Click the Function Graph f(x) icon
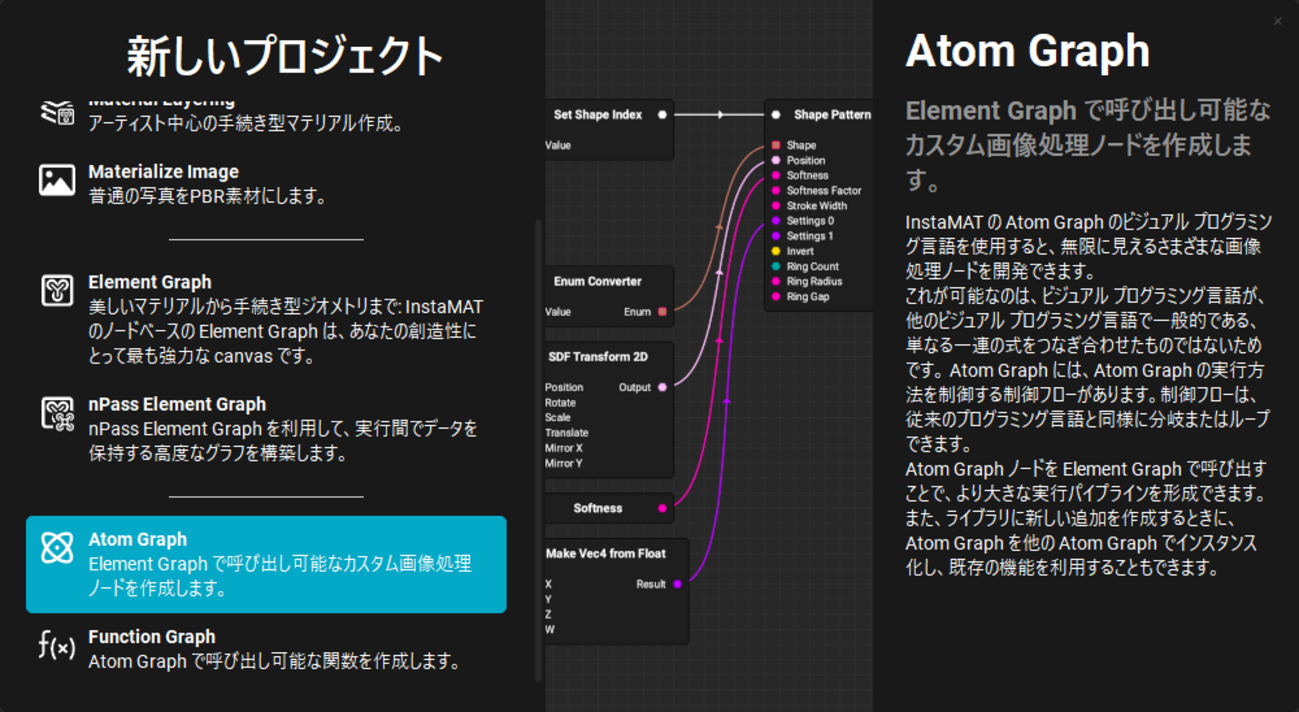 click(x=57, y=646)
